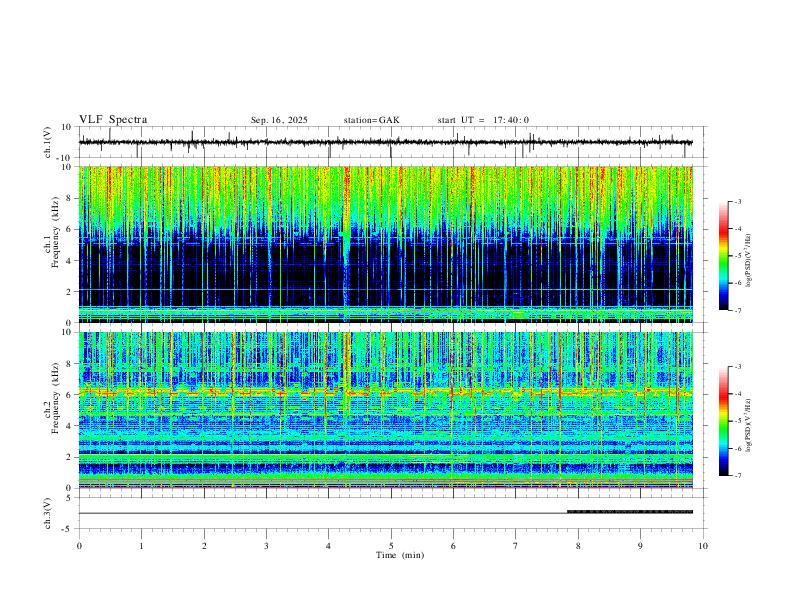Click the "-5" tick on ch.1 colorbar
792x612 pixels.
tap(737, 256)
